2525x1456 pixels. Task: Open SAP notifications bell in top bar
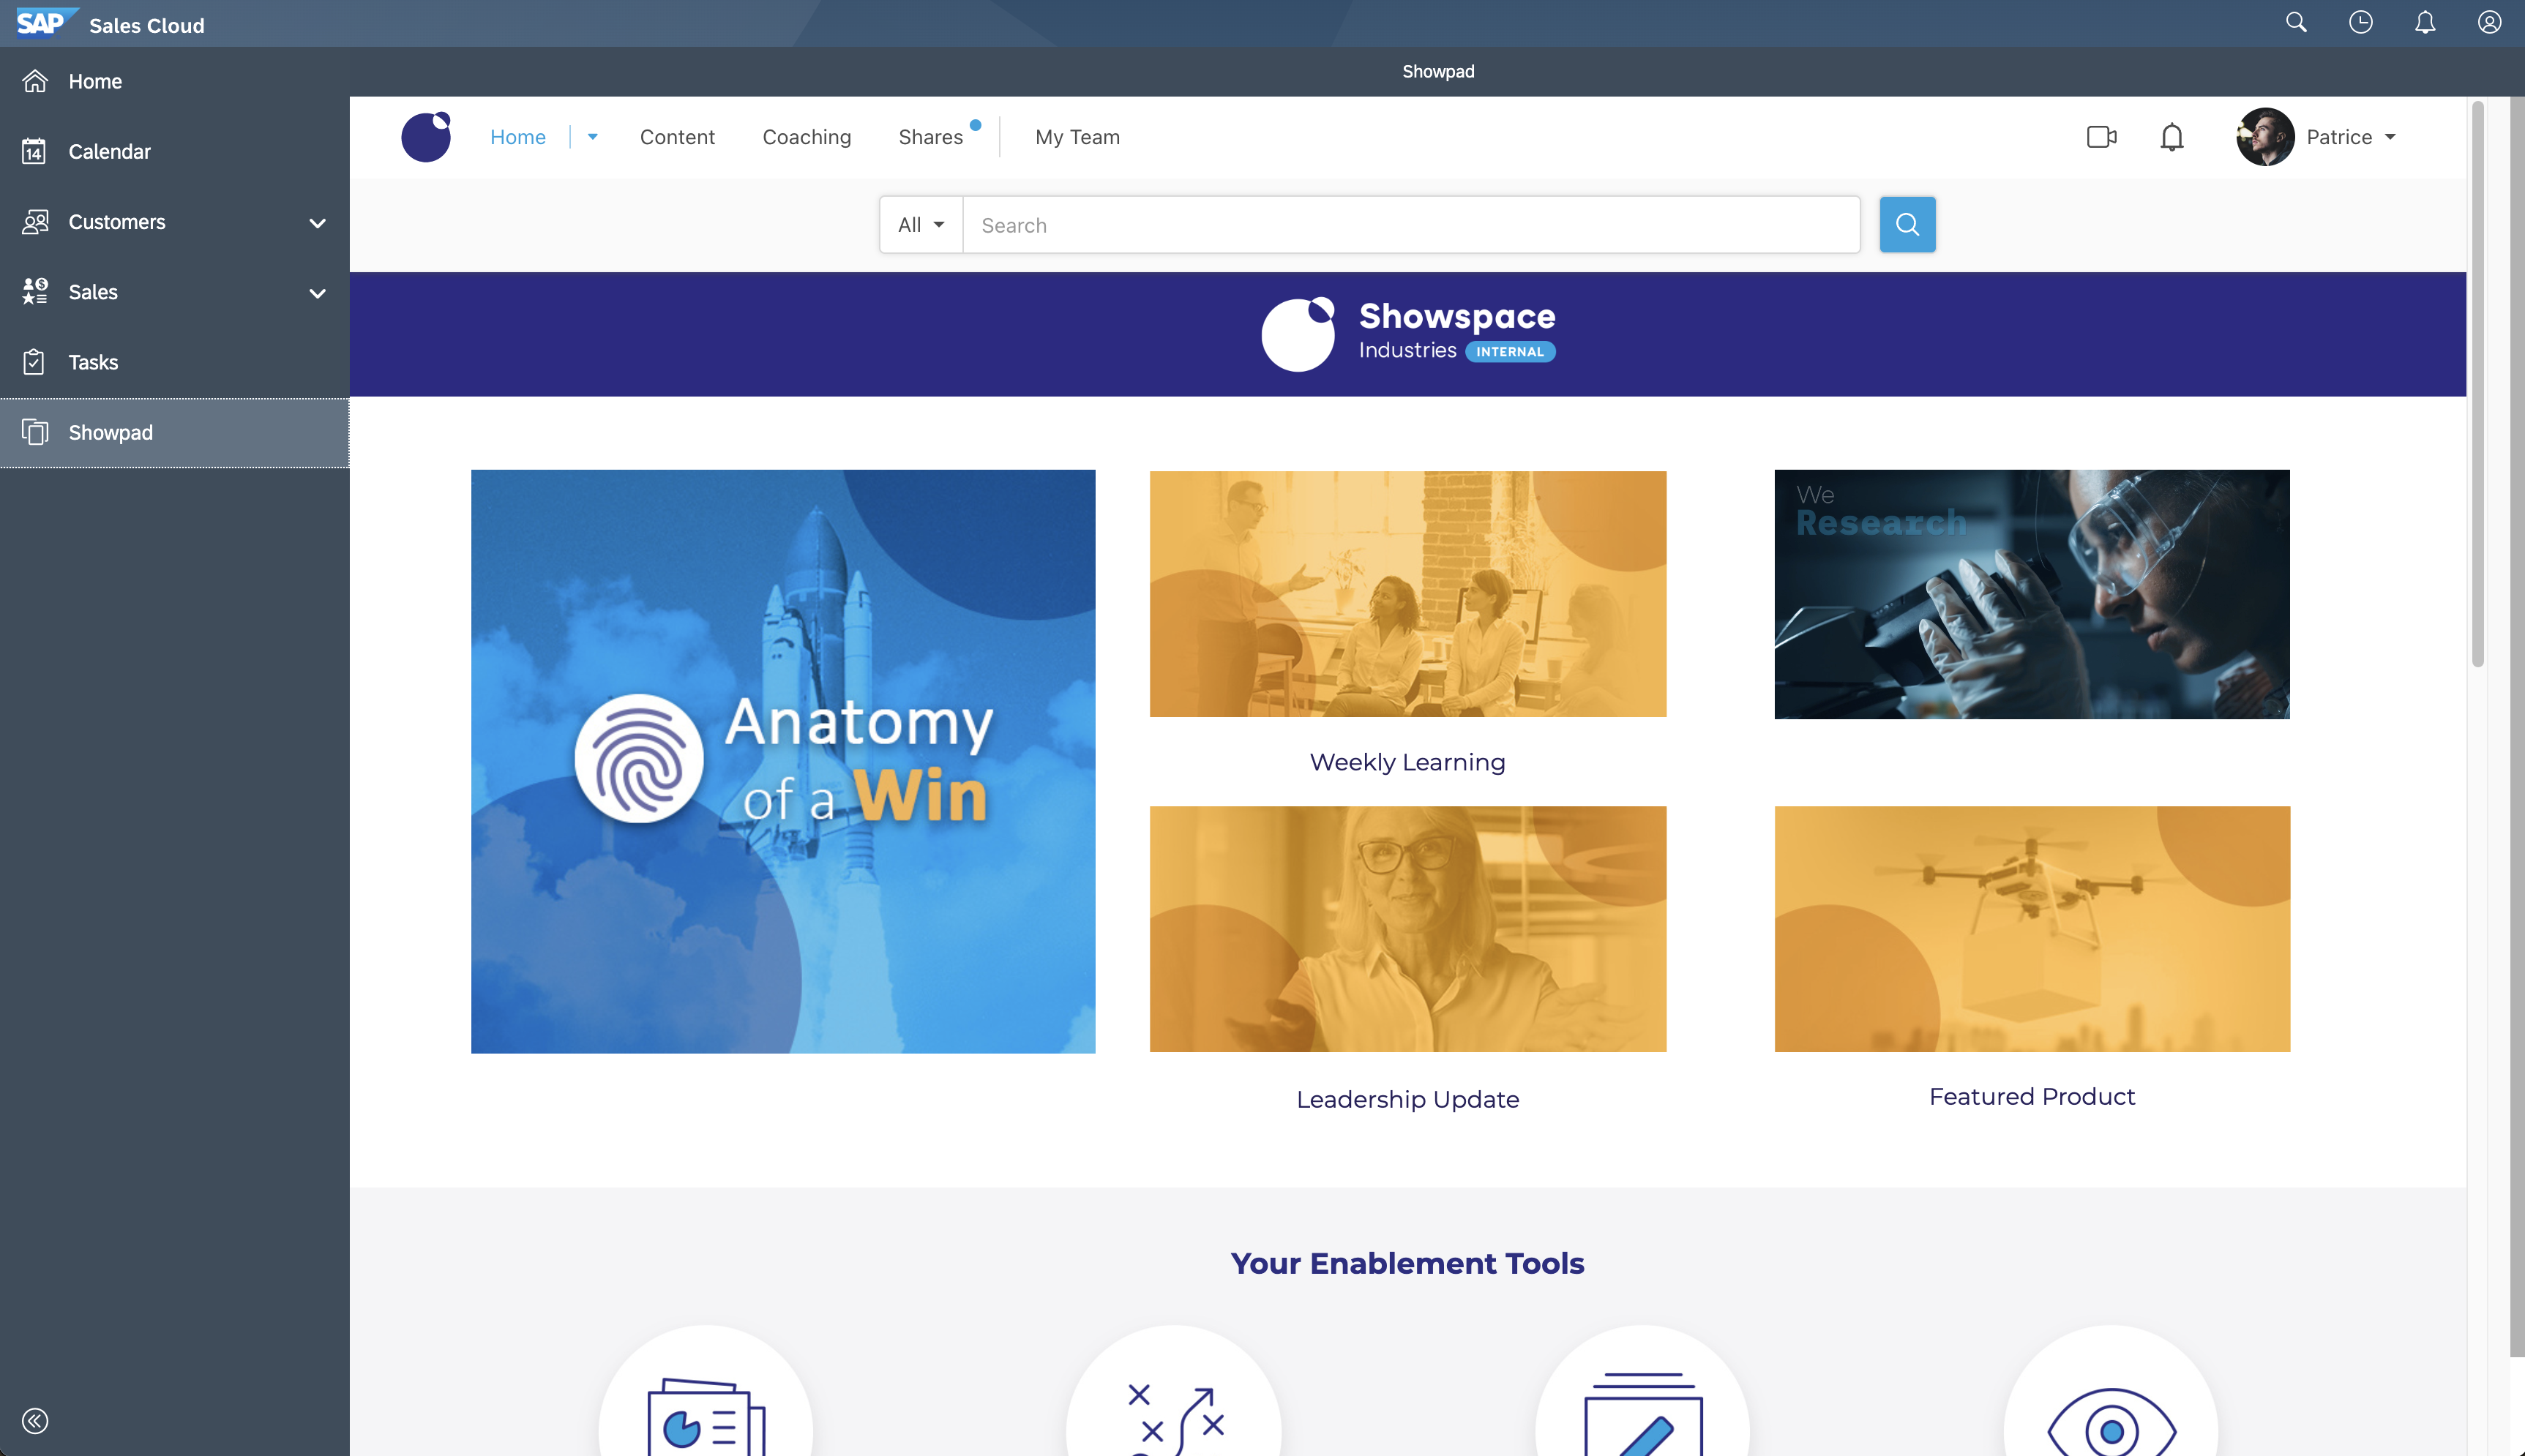point(2425,22)
